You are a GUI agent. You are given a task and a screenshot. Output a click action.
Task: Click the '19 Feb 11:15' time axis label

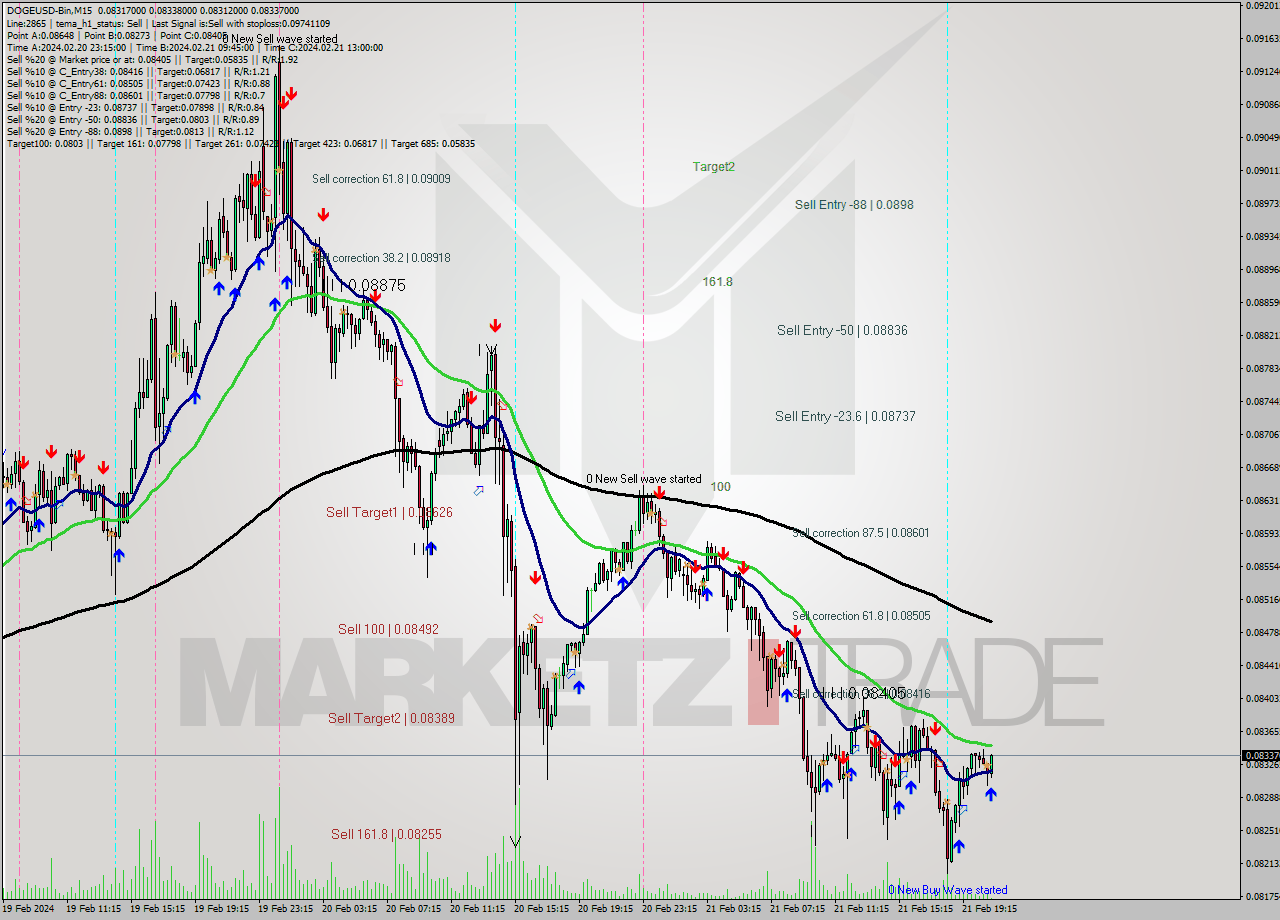(93, 910)
